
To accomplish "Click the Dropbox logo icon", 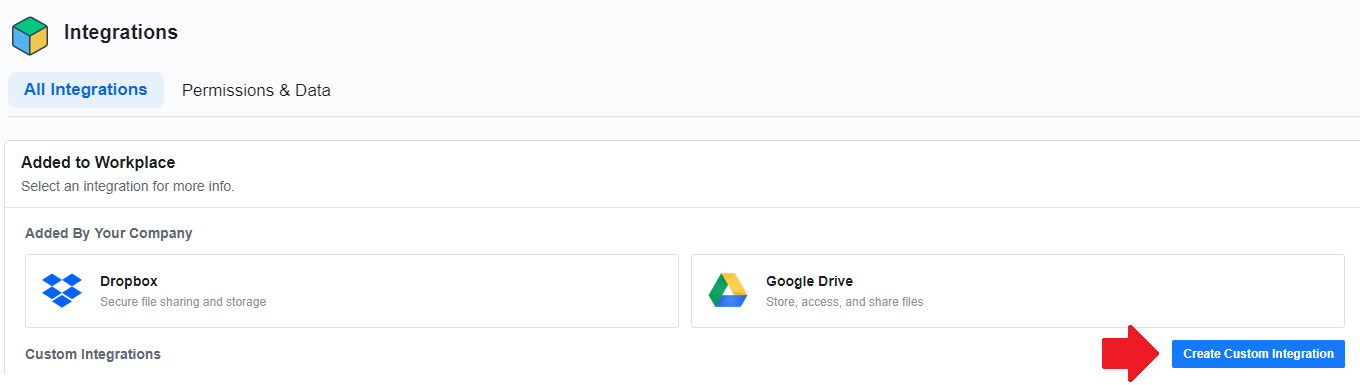I will 62,290.
